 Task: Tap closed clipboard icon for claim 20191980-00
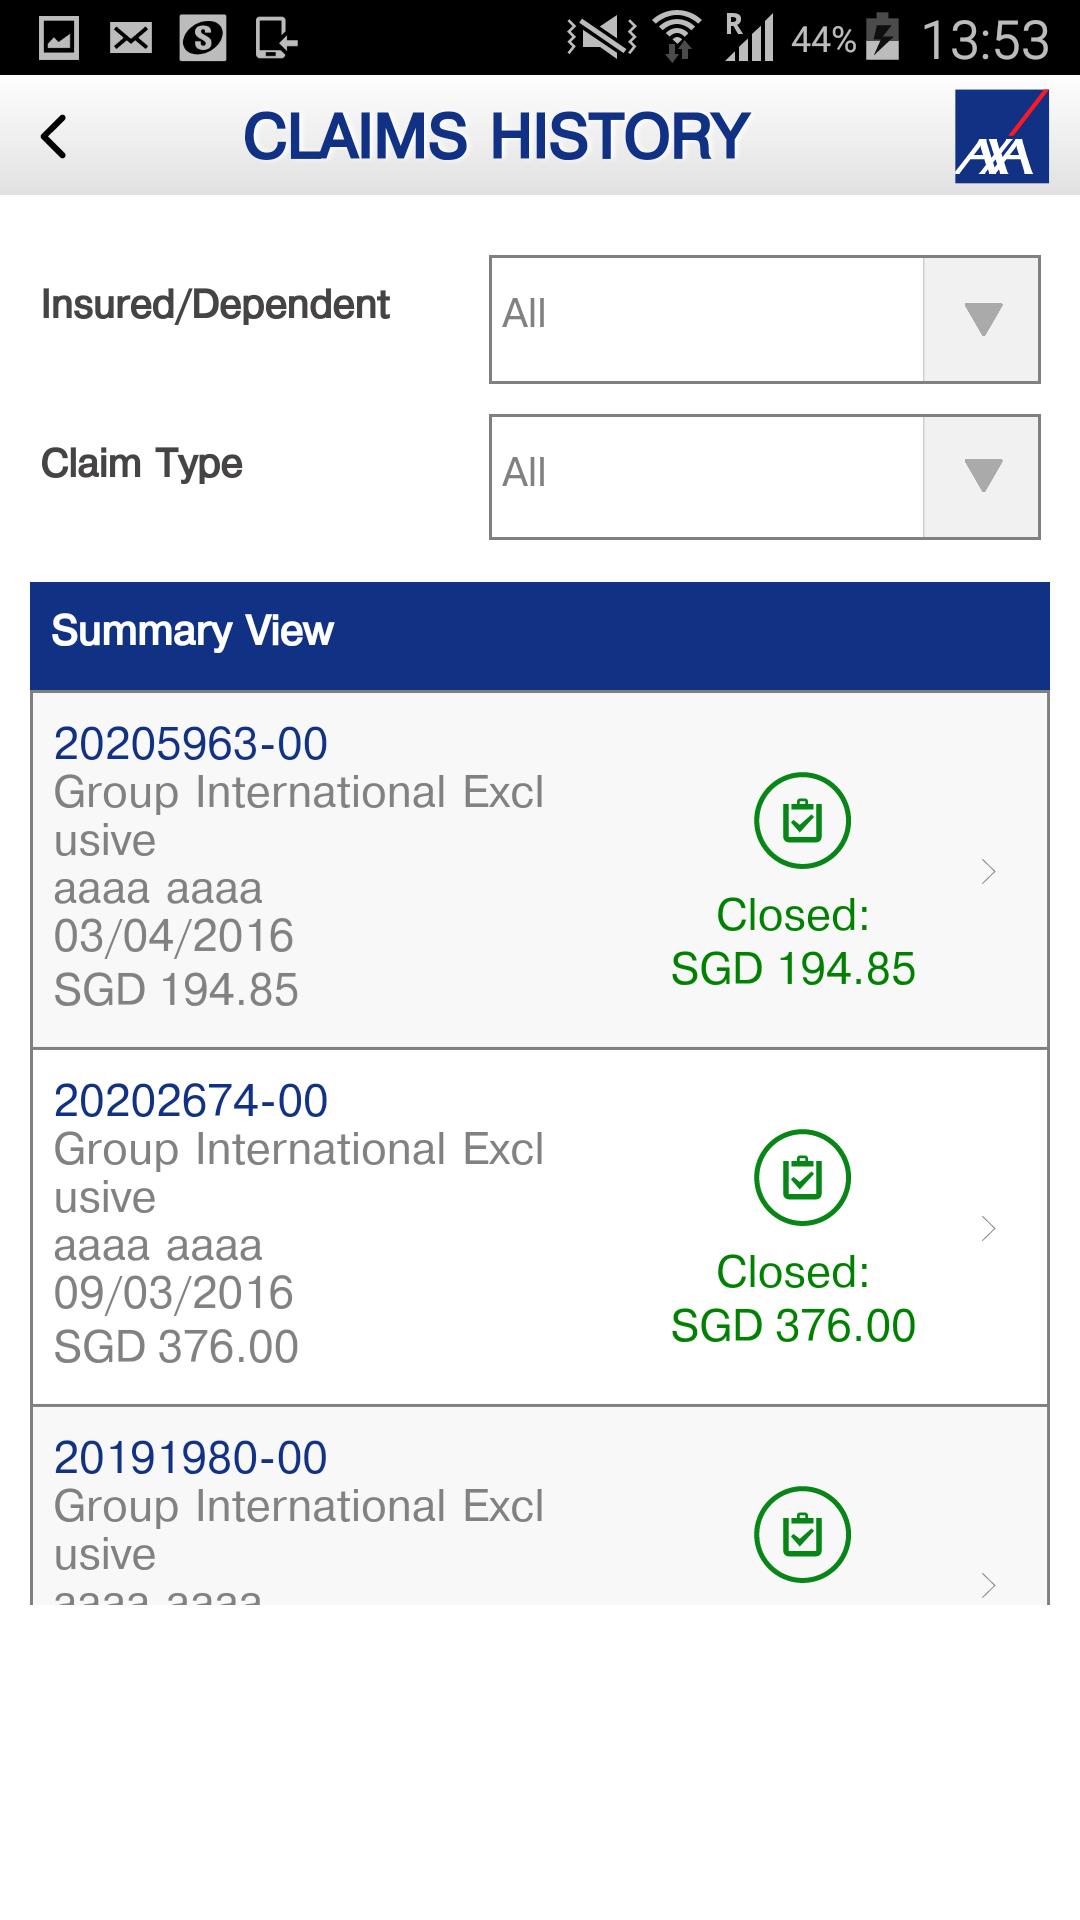coord(802,1534)
